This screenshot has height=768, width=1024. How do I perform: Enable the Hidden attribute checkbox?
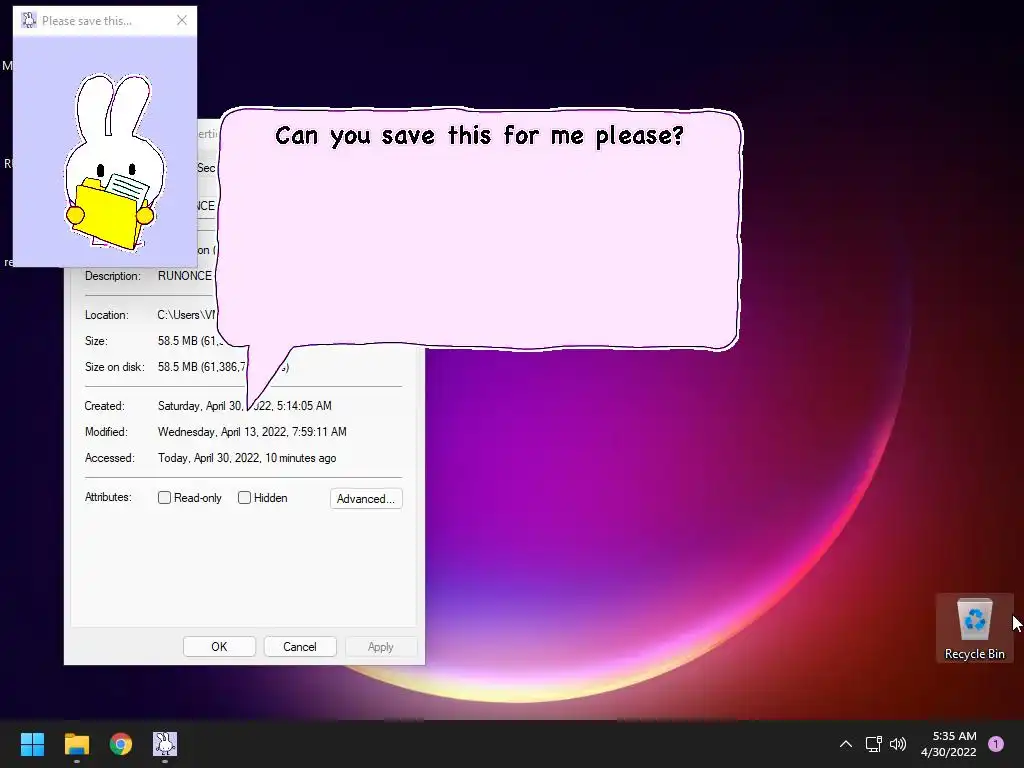244,498
